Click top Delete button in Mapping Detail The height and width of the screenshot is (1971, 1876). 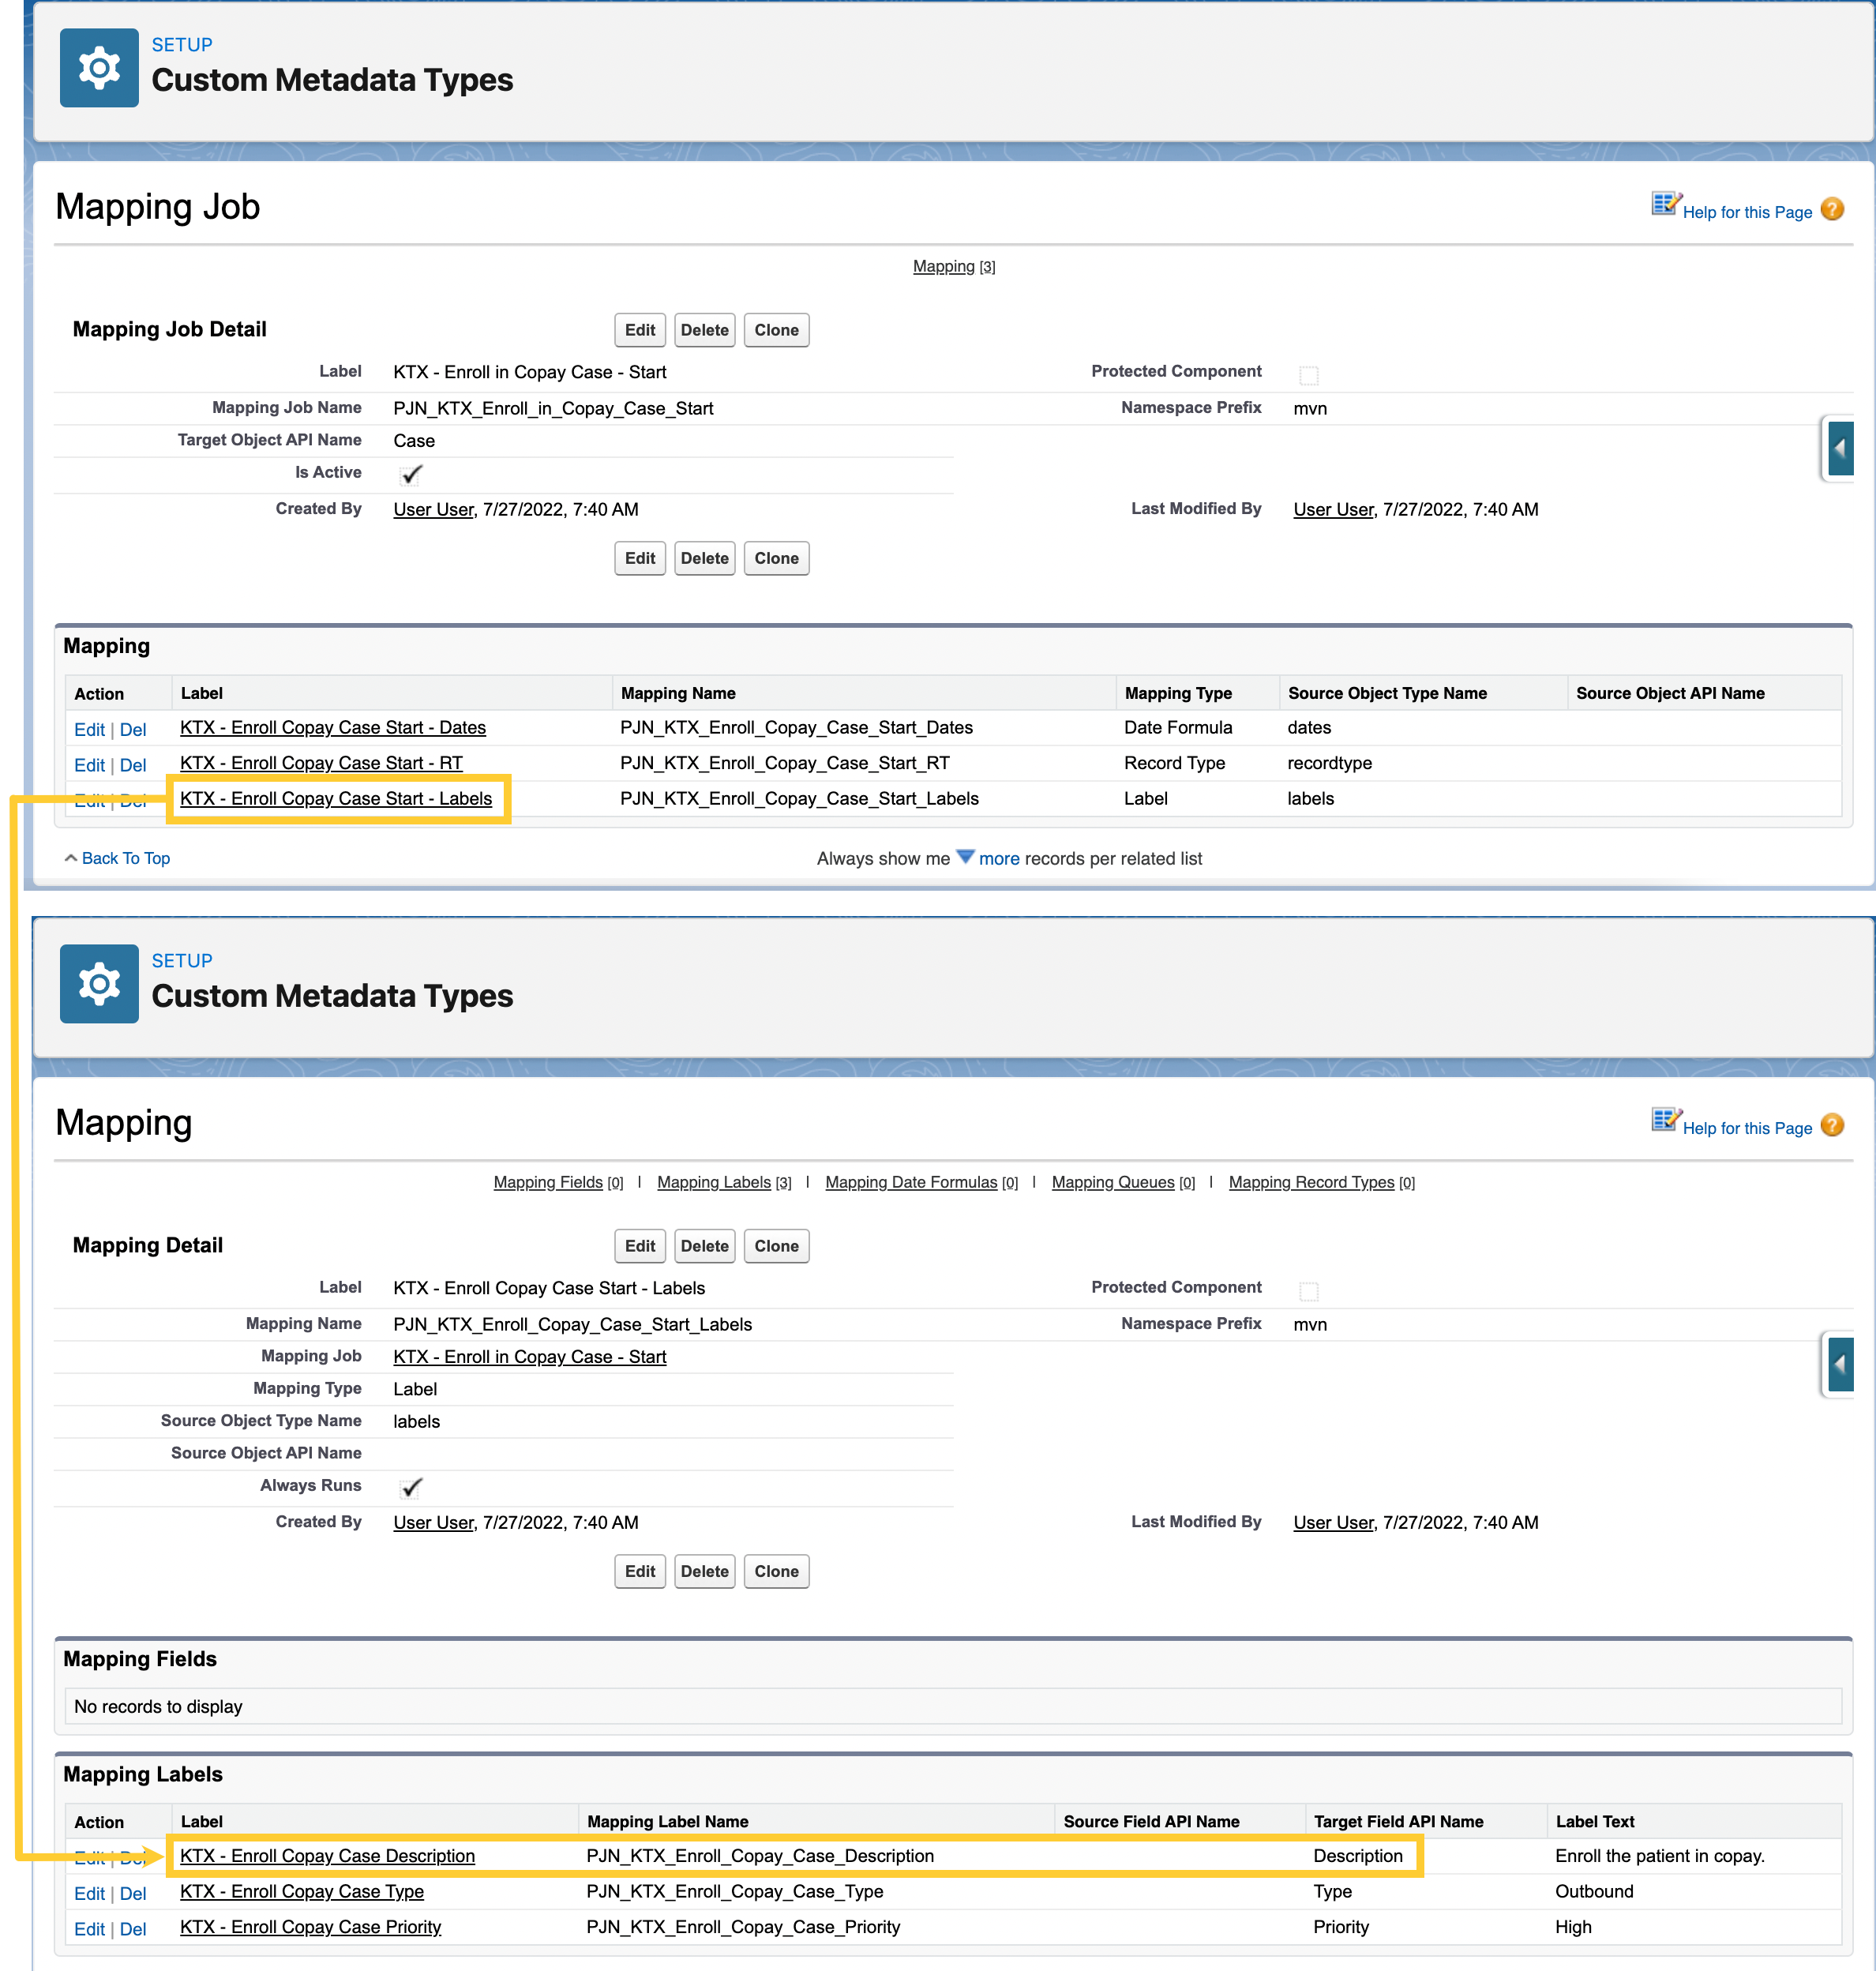pos(705,1246)
